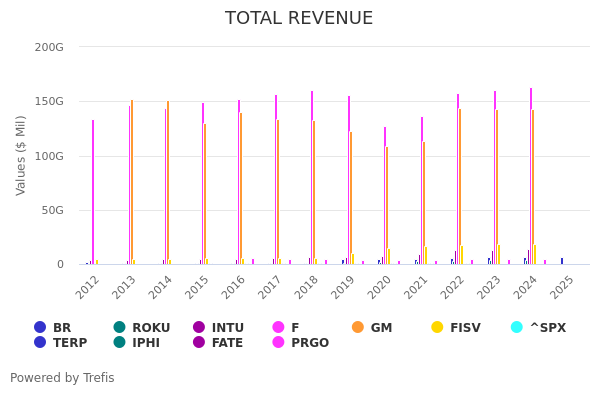The height and width of the screenshot is (400, 600).
Task: Click the 200G y-axis tick label
Action: coord(49,47)
